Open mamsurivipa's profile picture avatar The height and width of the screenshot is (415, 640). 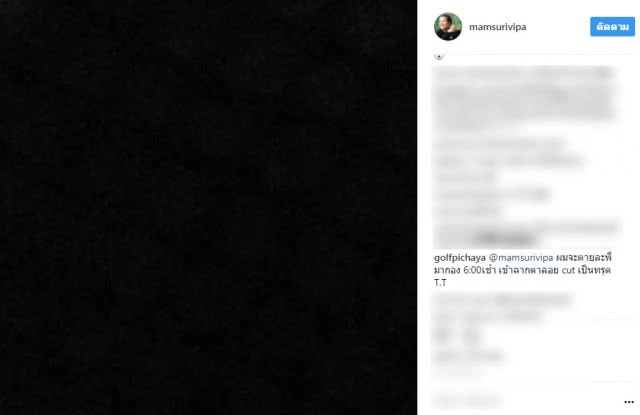[448, 27]
